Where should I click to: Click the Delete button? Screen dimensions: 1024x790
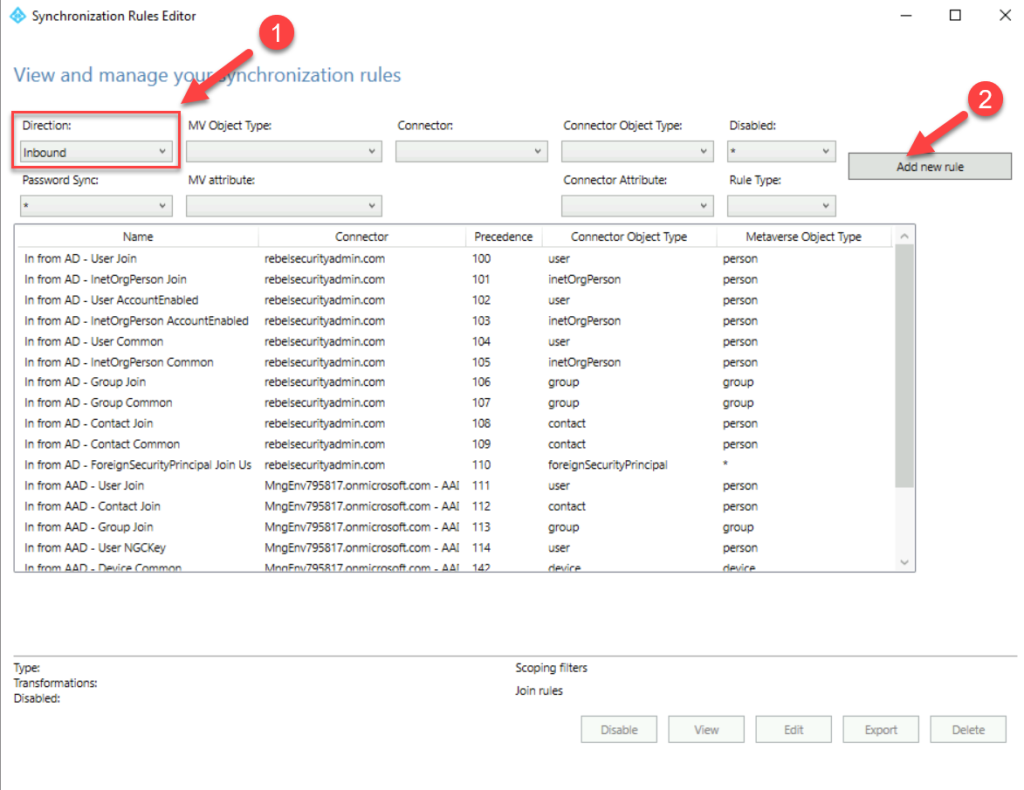967,729
